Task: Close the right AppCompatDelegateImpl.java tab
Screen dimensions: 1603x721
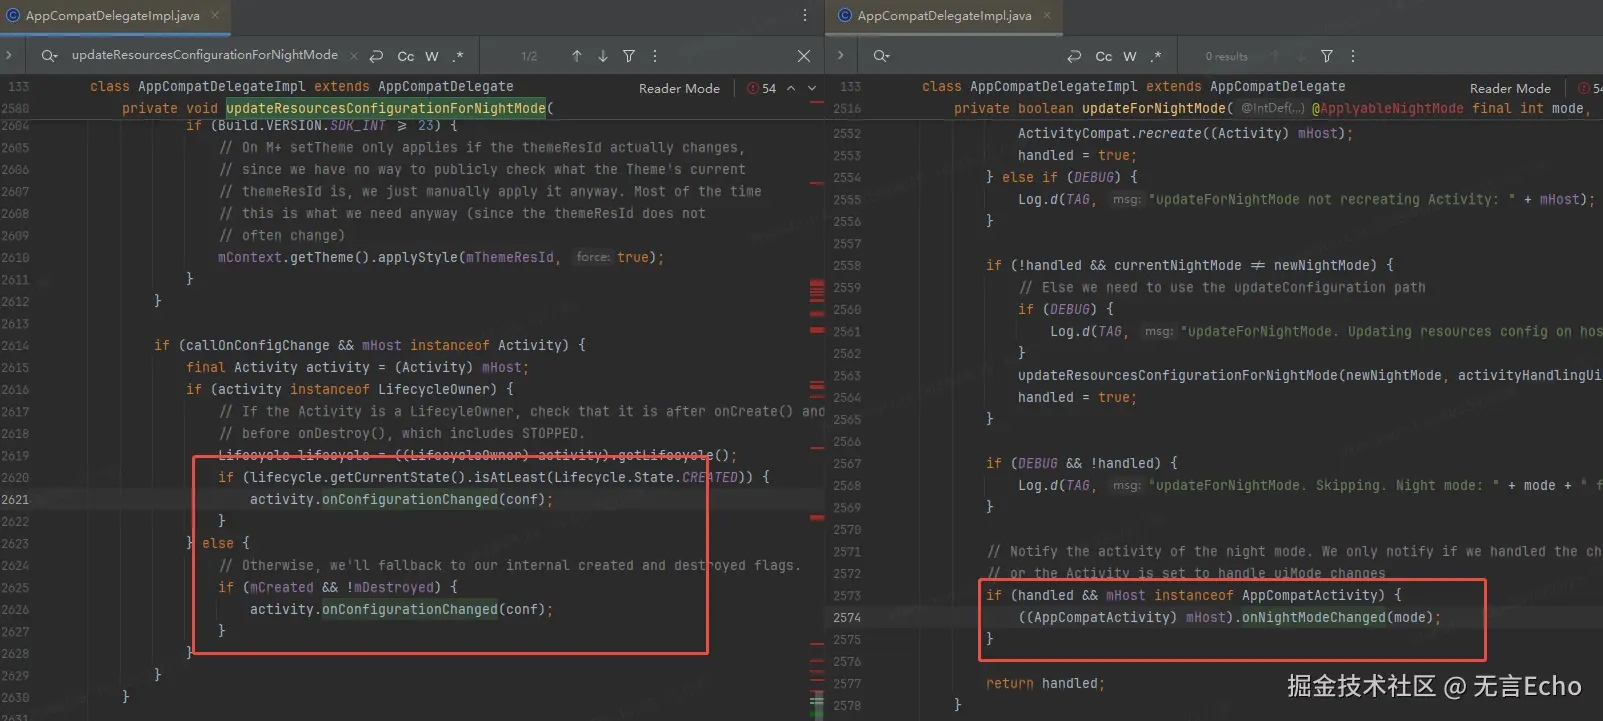Action: pyautogui.click(x=1047, y=15)
